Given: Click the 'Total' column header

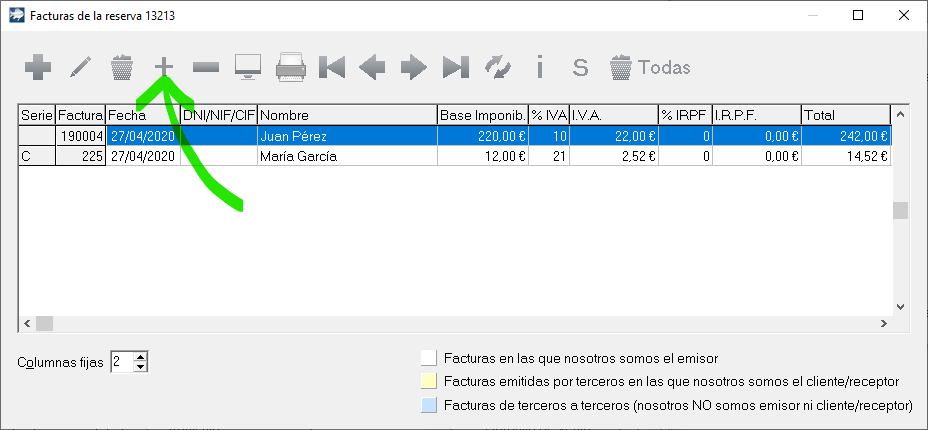Looking at the screenshot, I should pos(845,115).
